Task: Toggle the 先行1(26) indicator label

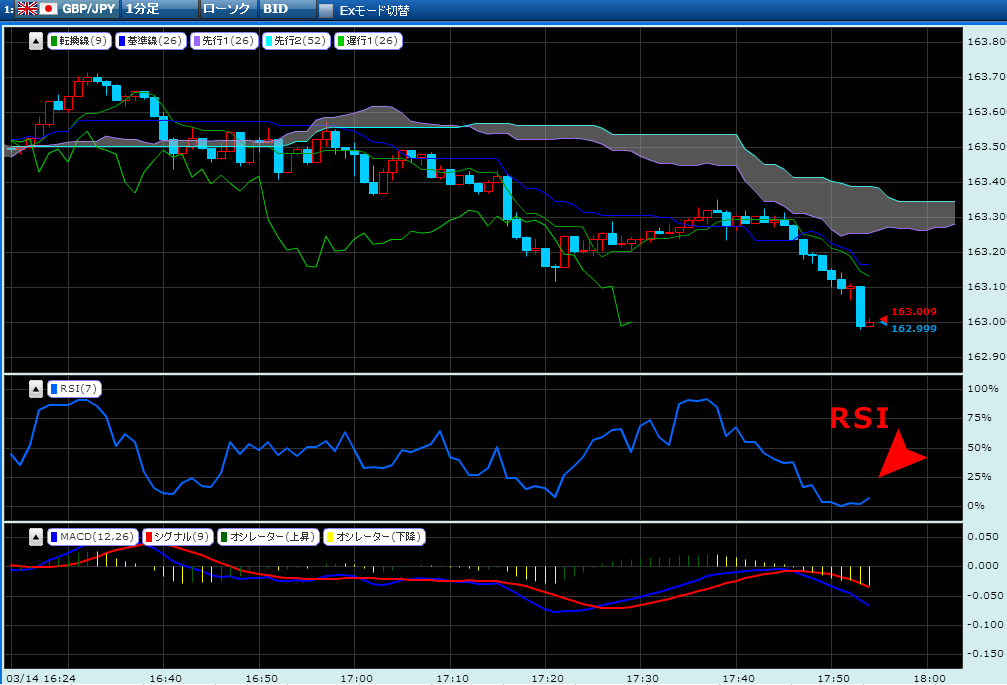Action: coord(224,41)
